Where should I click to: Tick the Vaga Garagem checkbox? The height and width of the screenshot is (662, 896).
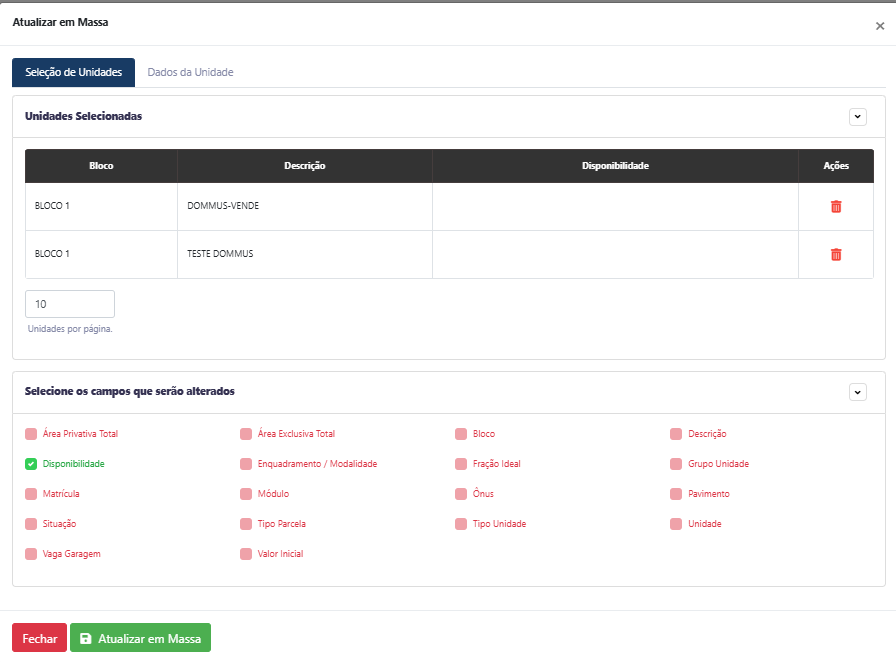(31, 554)
